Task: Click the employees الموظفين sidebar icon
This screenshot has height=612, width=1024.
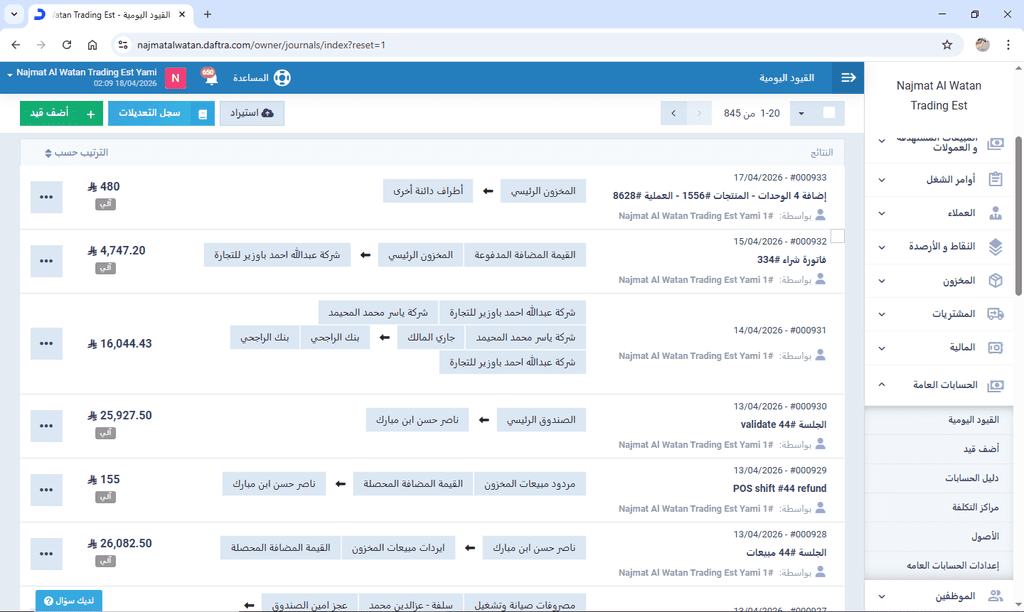Action: pyautogui.click(x=995, y=596)
